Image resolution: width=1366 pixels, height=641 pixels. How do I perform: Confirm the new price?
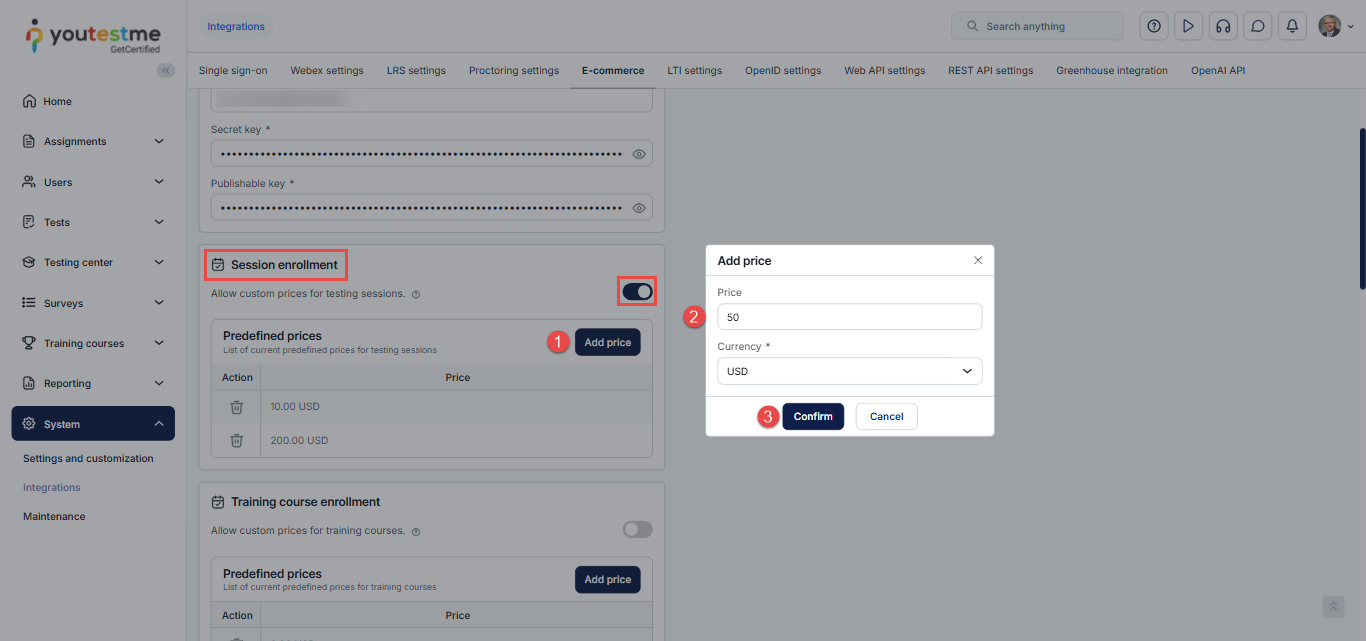[812, 416]
